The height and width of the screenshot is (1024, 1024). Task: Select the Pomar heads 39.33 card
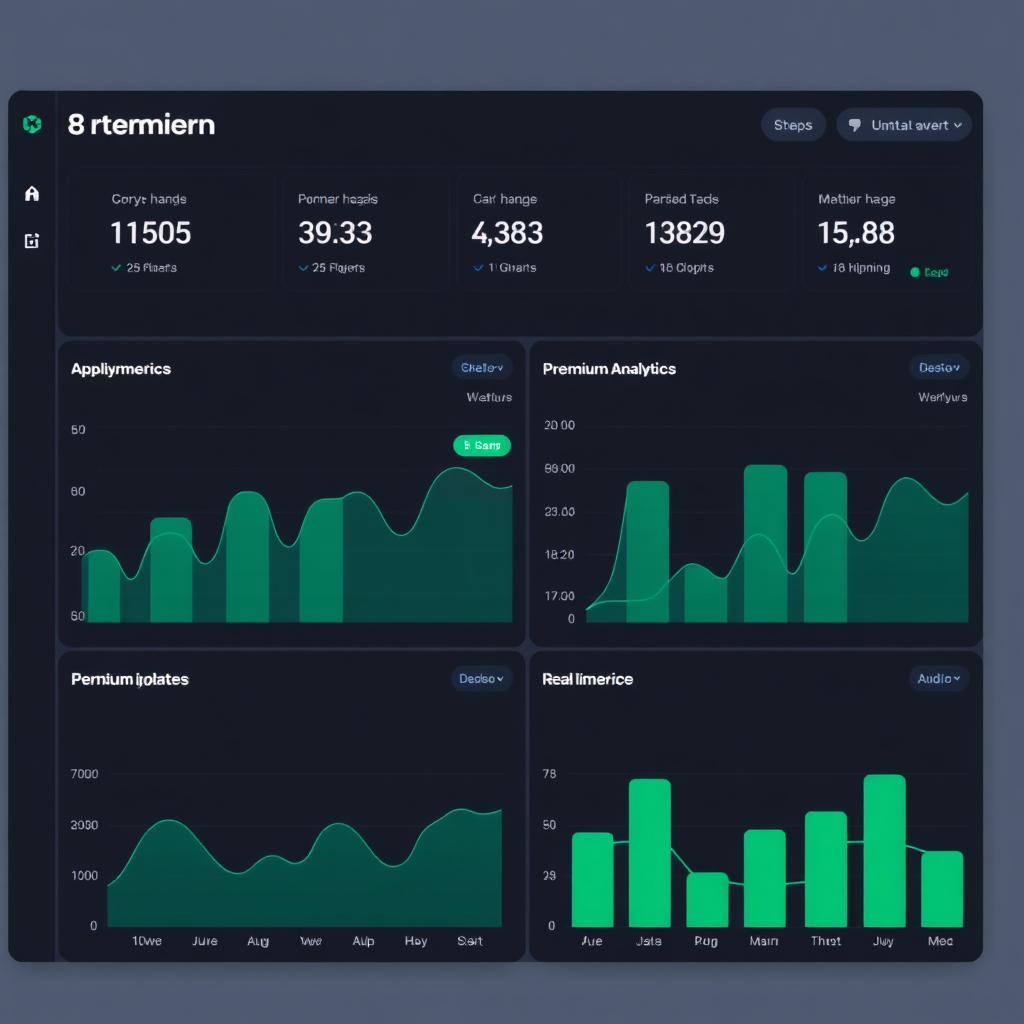click(x=366, y=232)
